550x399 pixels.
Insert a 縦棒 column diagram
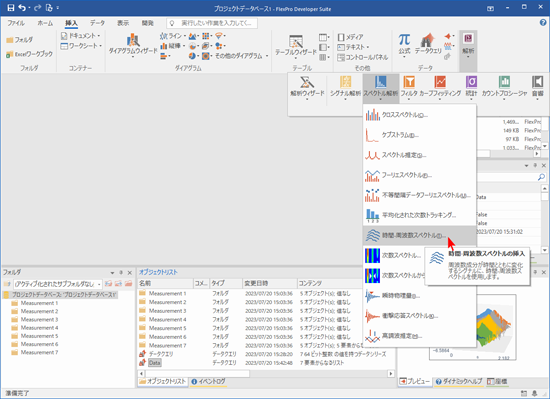[x=172, y=46]
